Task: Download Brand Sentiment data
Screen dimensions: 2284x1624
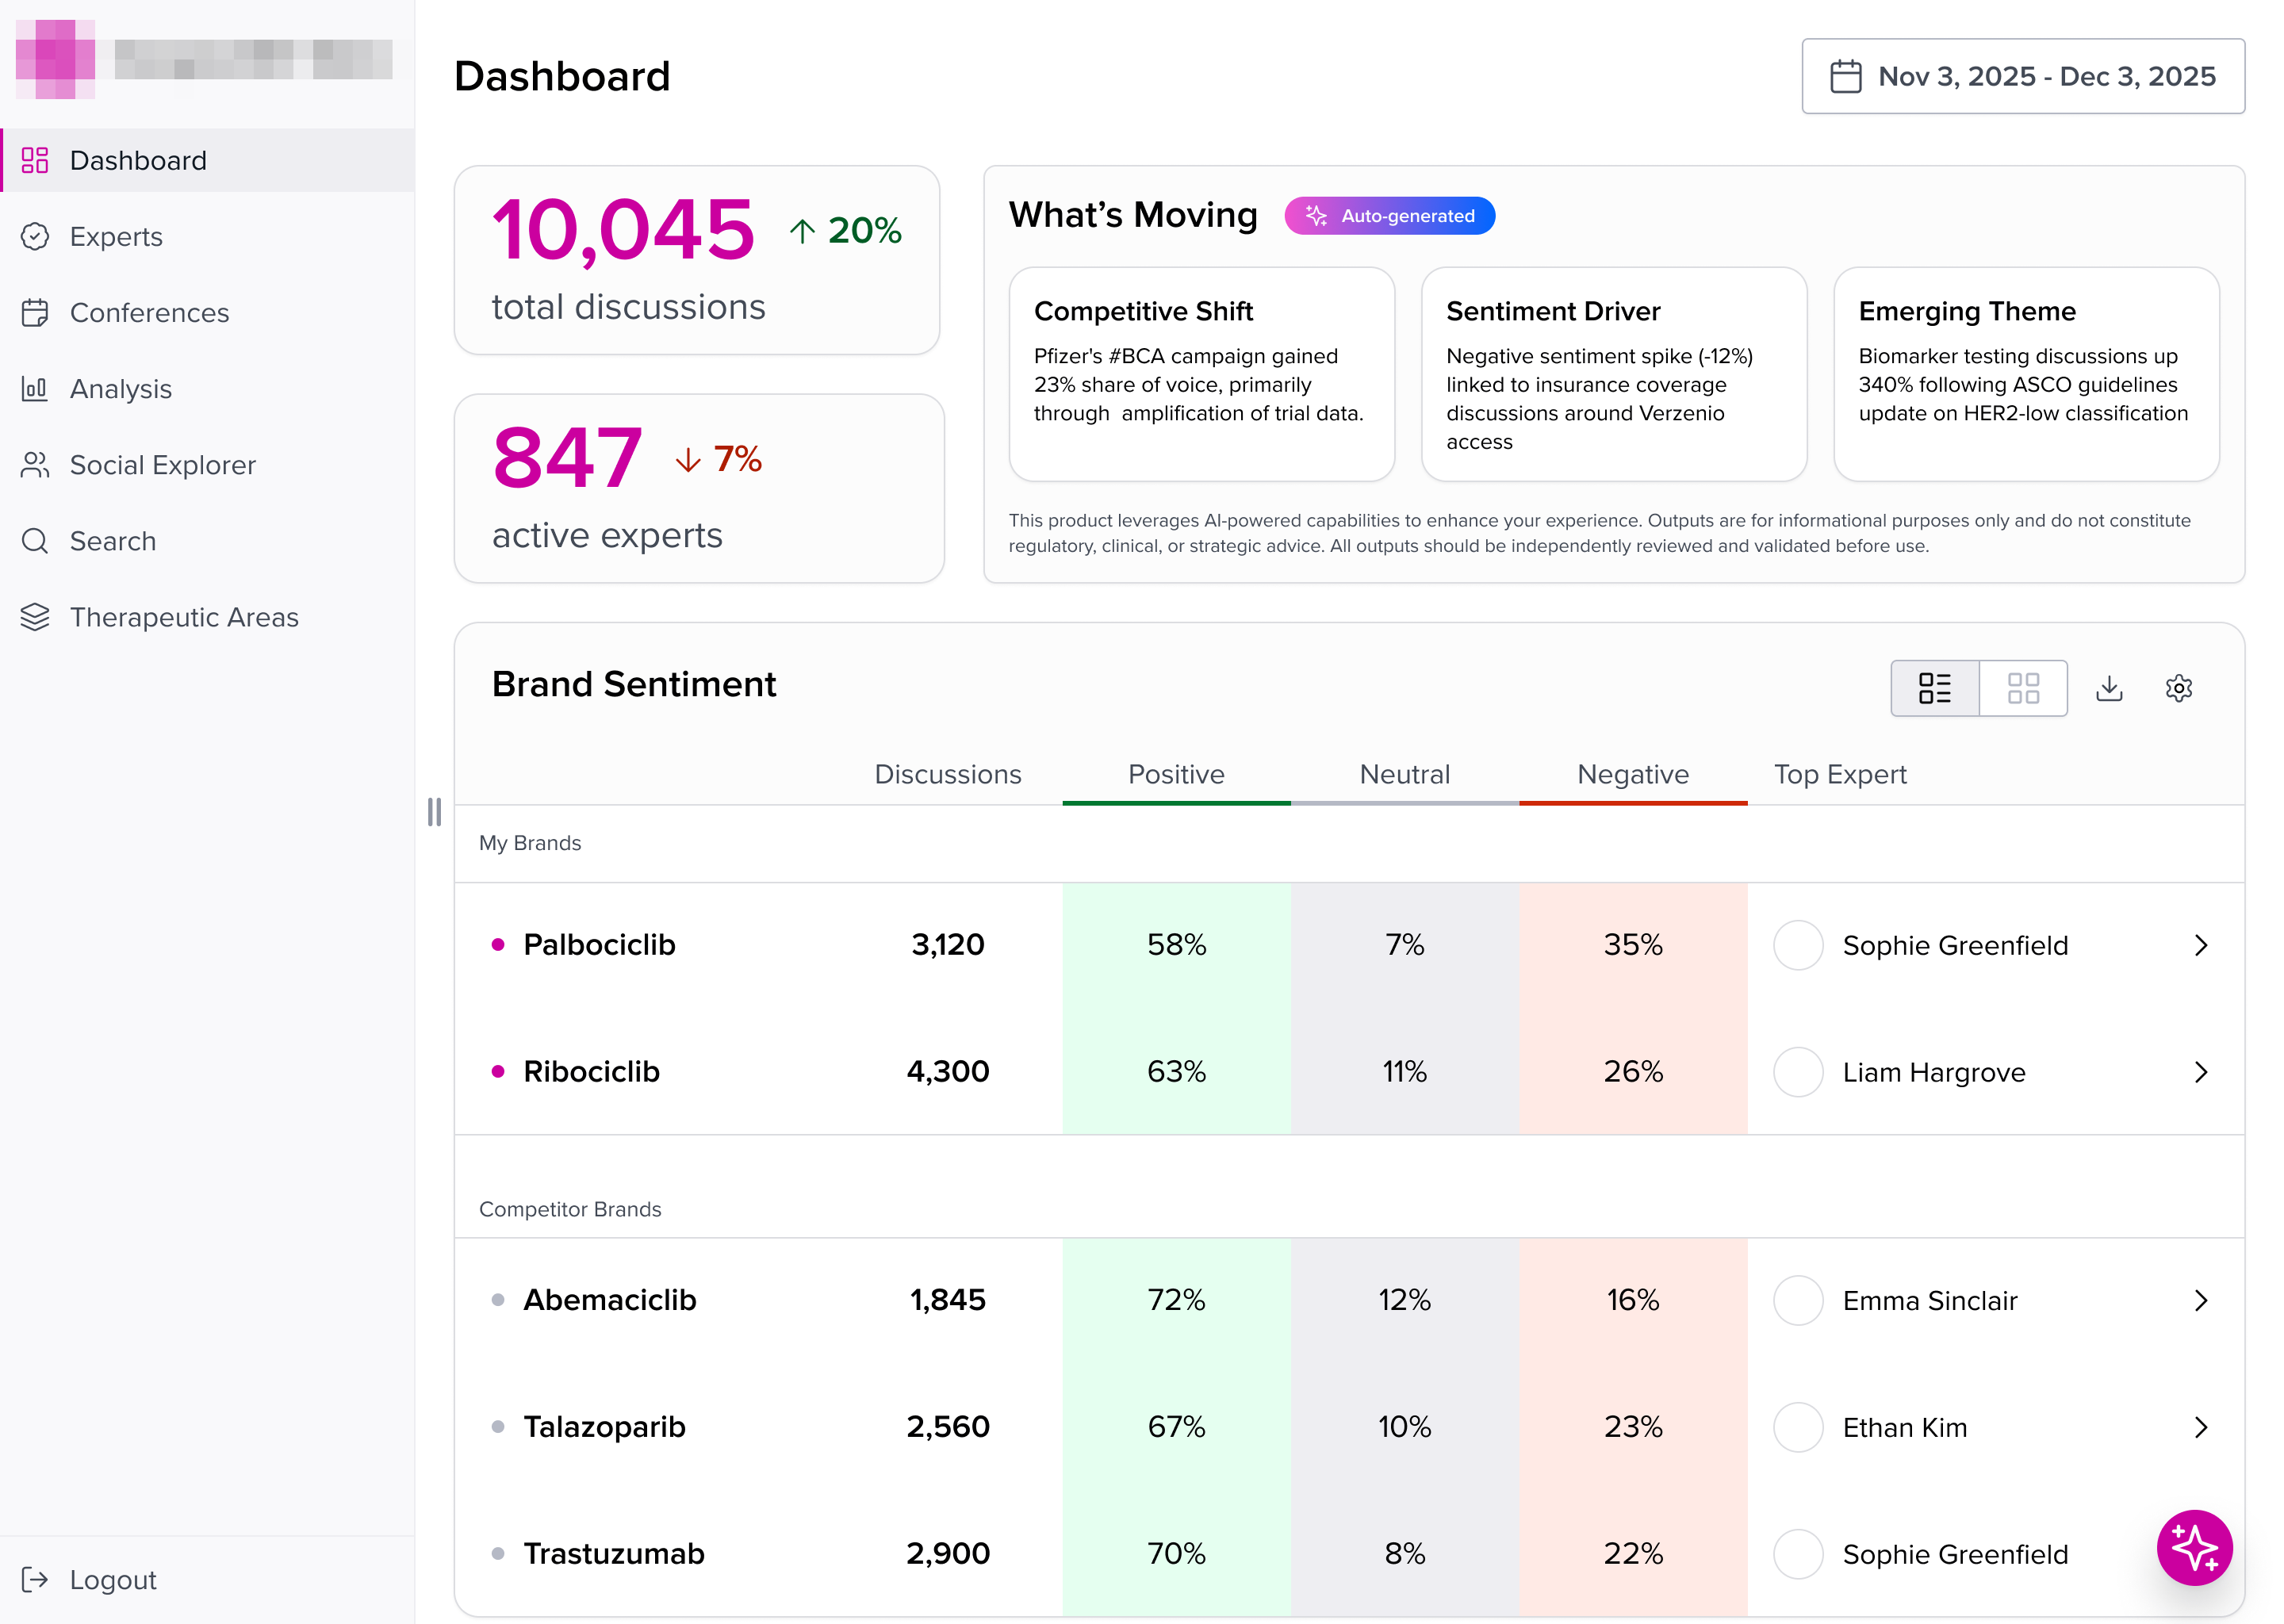Action: coord(2109,688)
